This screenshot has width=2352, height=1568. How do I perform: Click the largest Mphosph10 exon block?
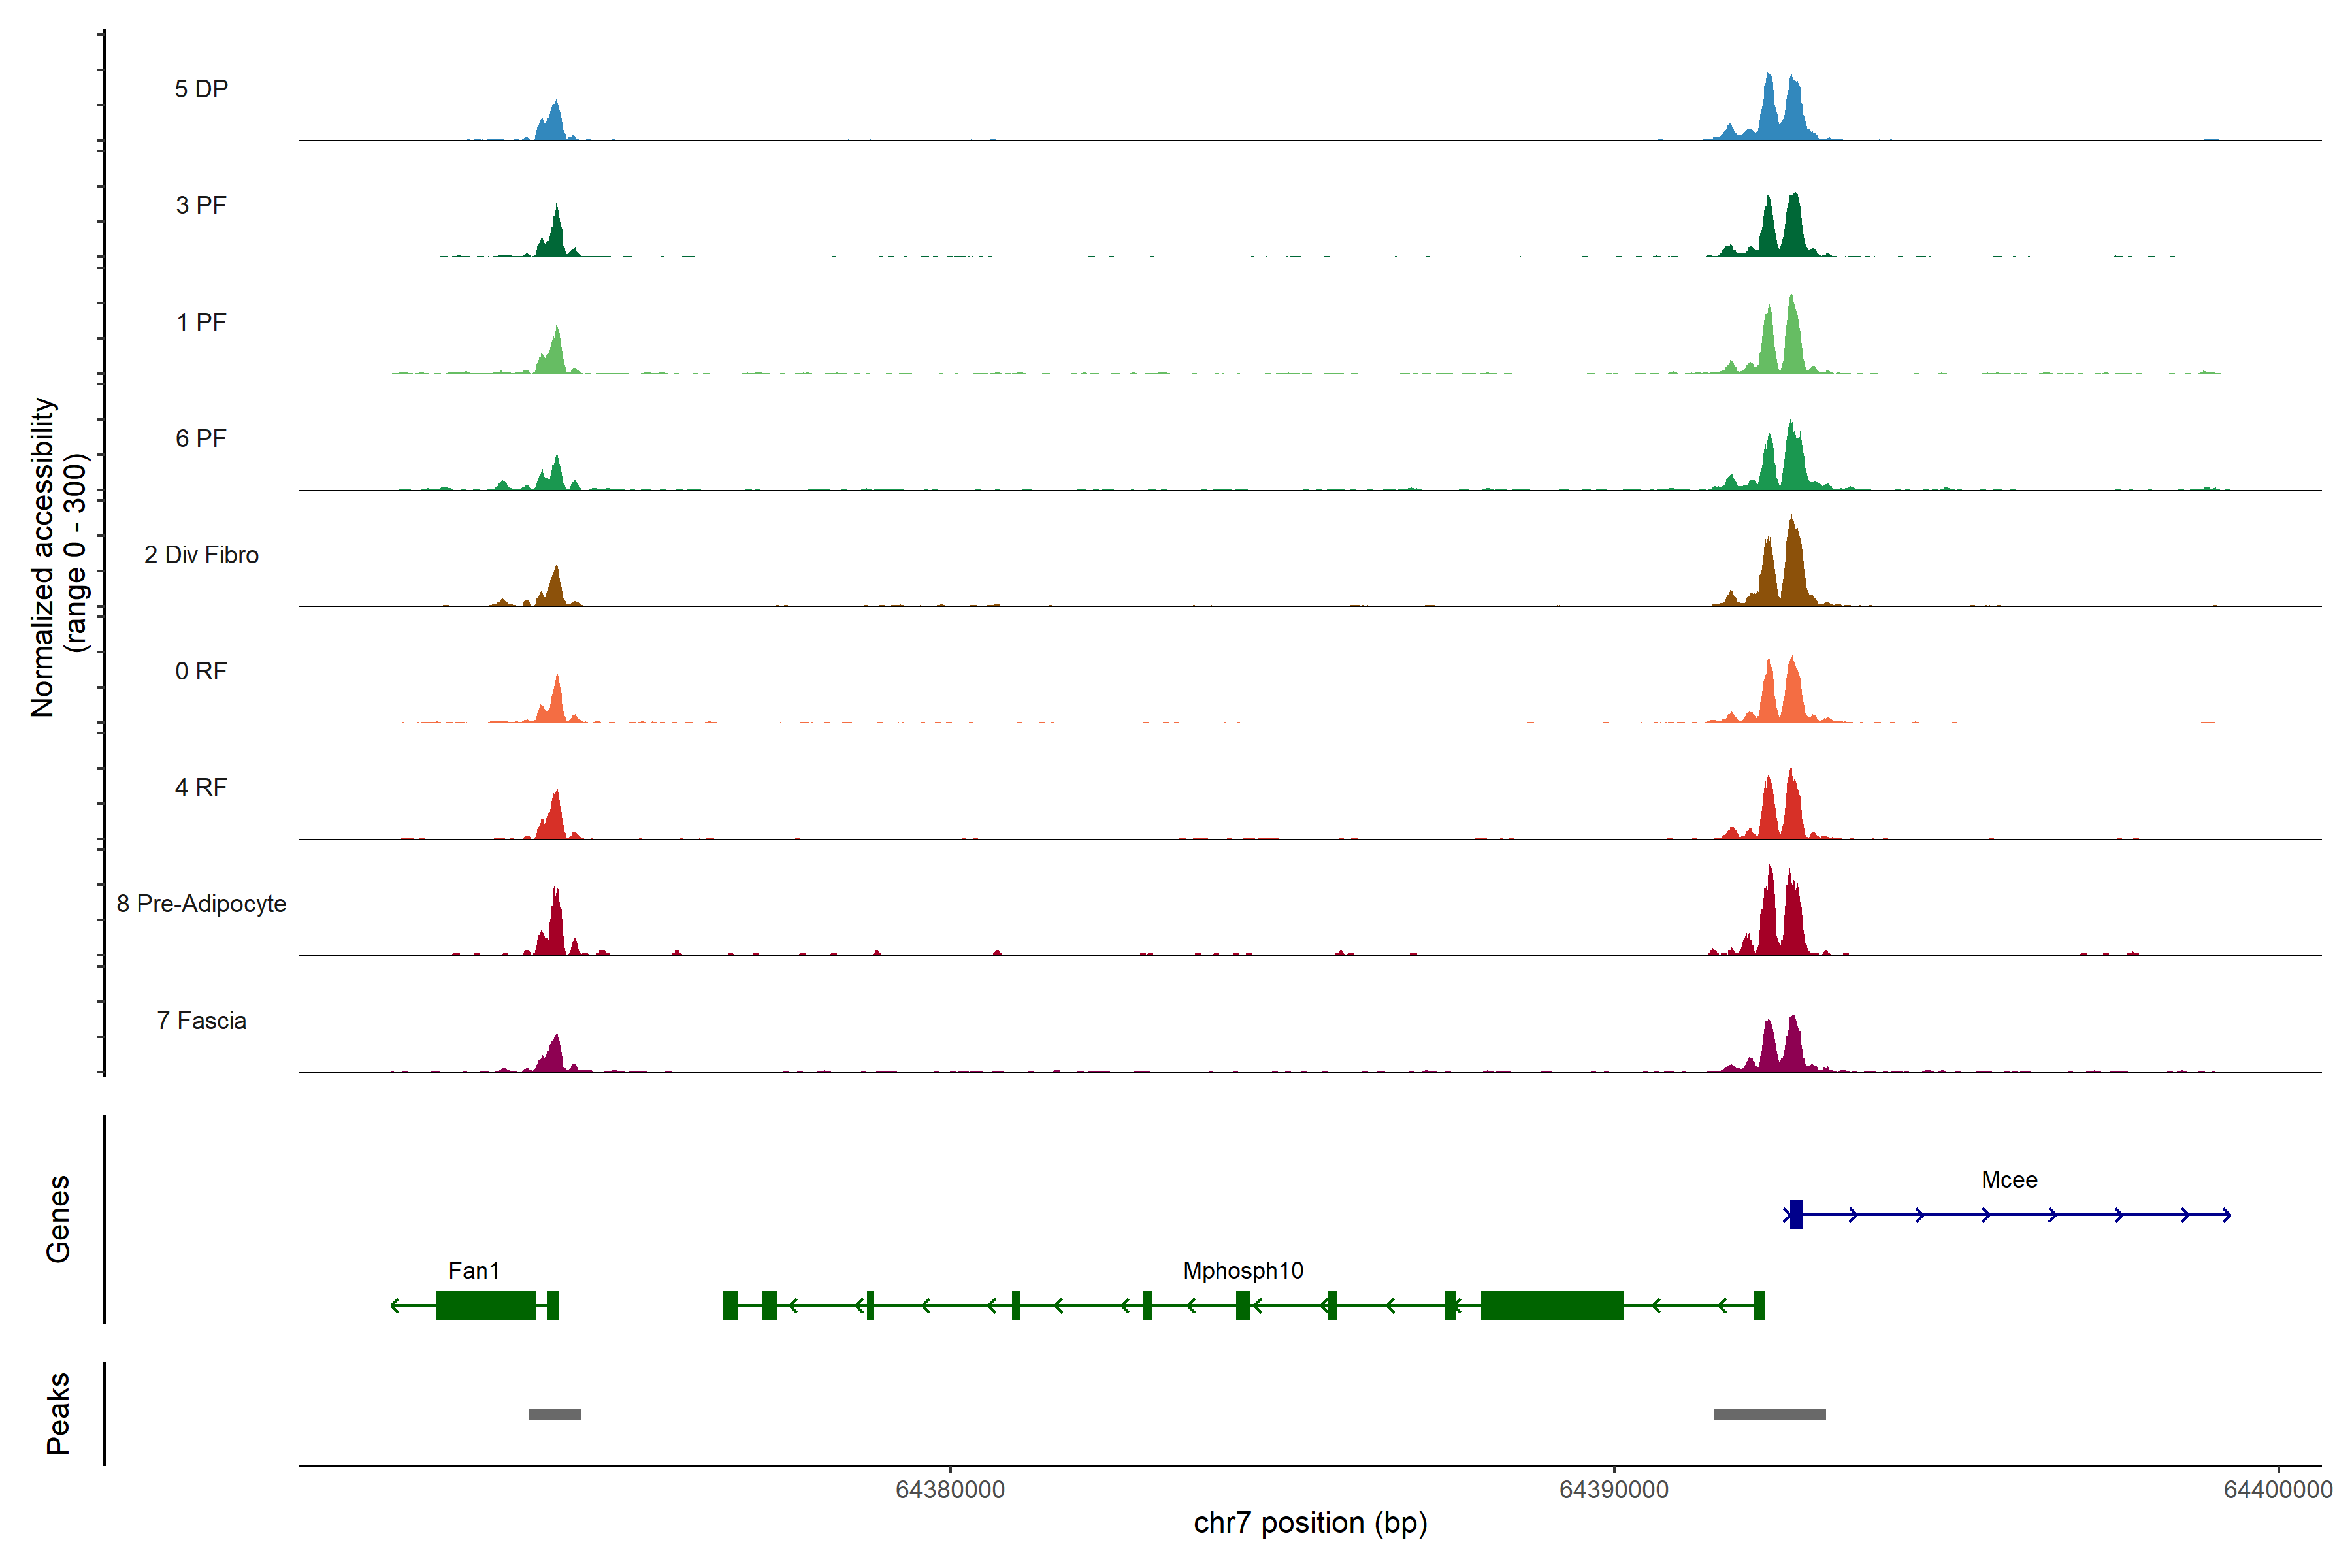pos(1551,1305)
